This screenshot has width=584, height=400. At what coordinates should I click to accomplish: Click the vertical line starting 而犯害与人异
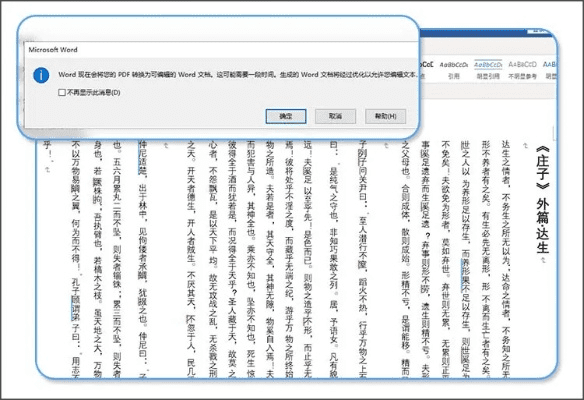(x=251, y=259)
